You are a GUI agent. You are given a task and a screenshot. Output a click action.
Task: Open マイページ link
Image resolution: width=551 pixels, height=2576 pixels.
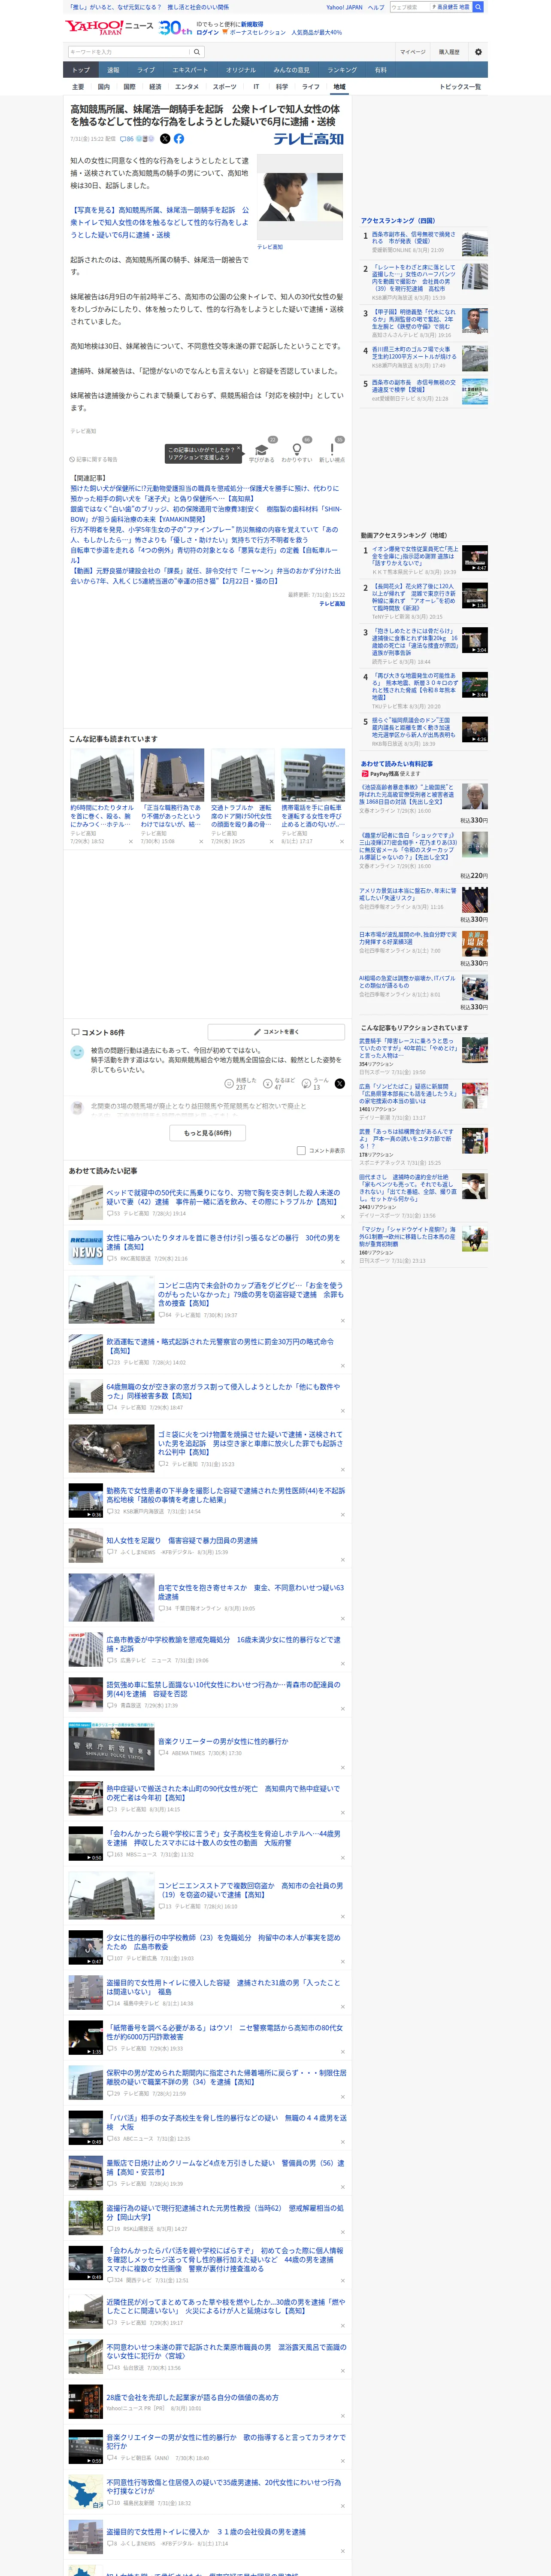coord(412,52)
